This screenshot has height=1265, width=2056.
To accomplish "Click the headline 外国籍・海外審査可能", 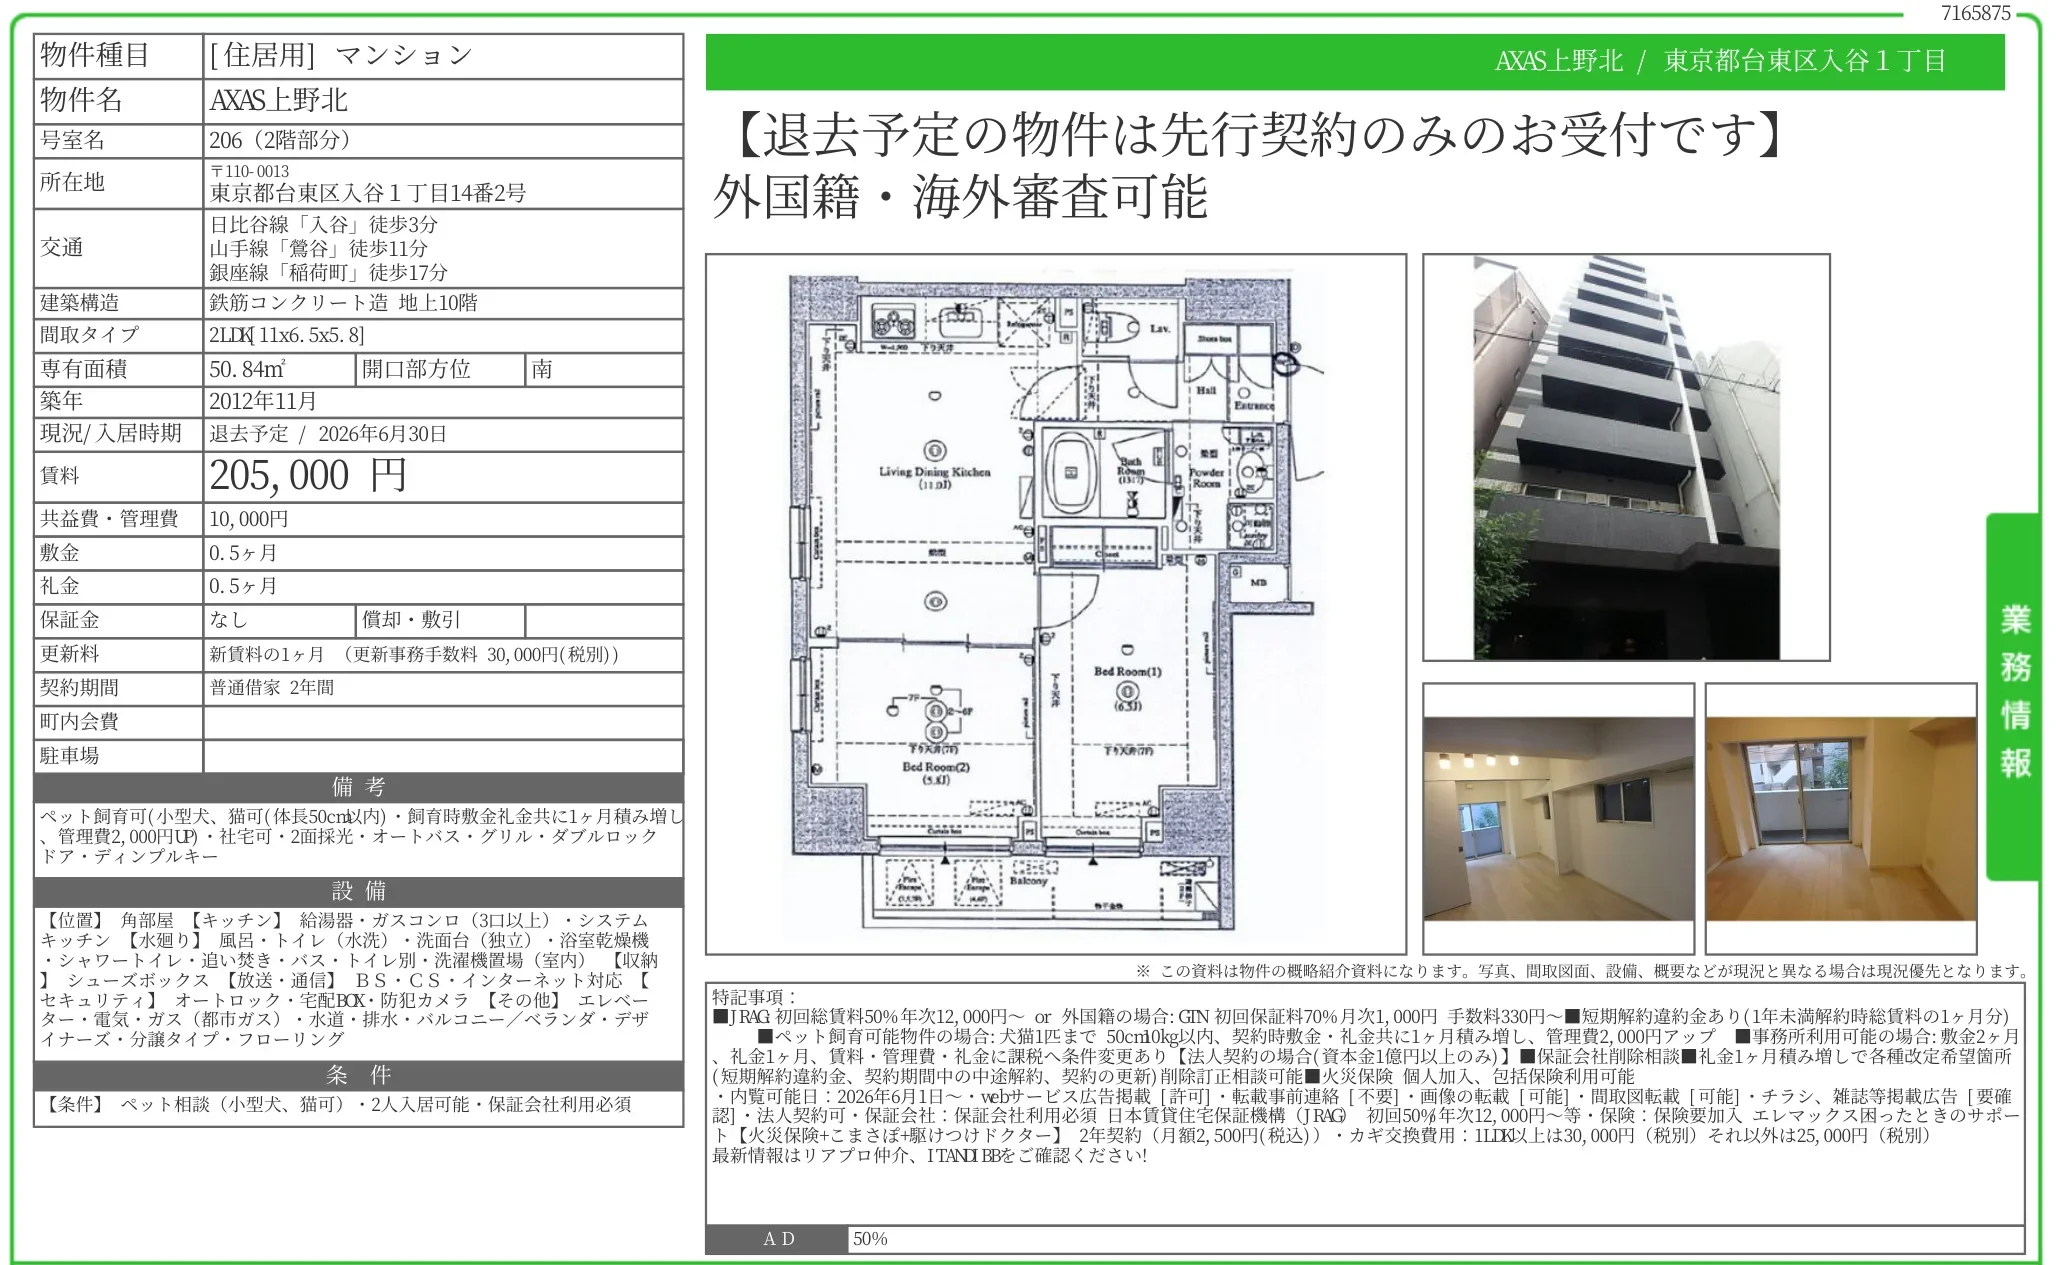I will click(960, 196).
